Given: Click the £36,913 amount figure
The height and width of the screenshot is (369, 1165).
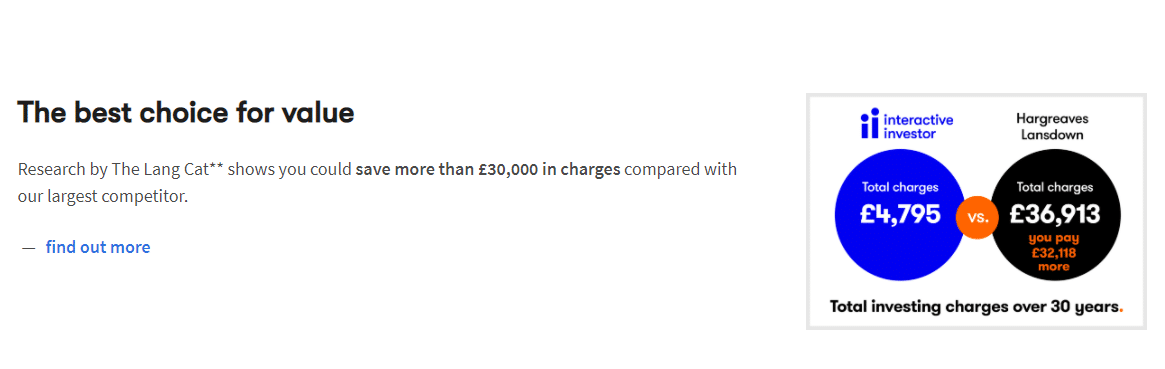Looking at the screenshot, I should pyautogui.click(x=1054, y=215).
